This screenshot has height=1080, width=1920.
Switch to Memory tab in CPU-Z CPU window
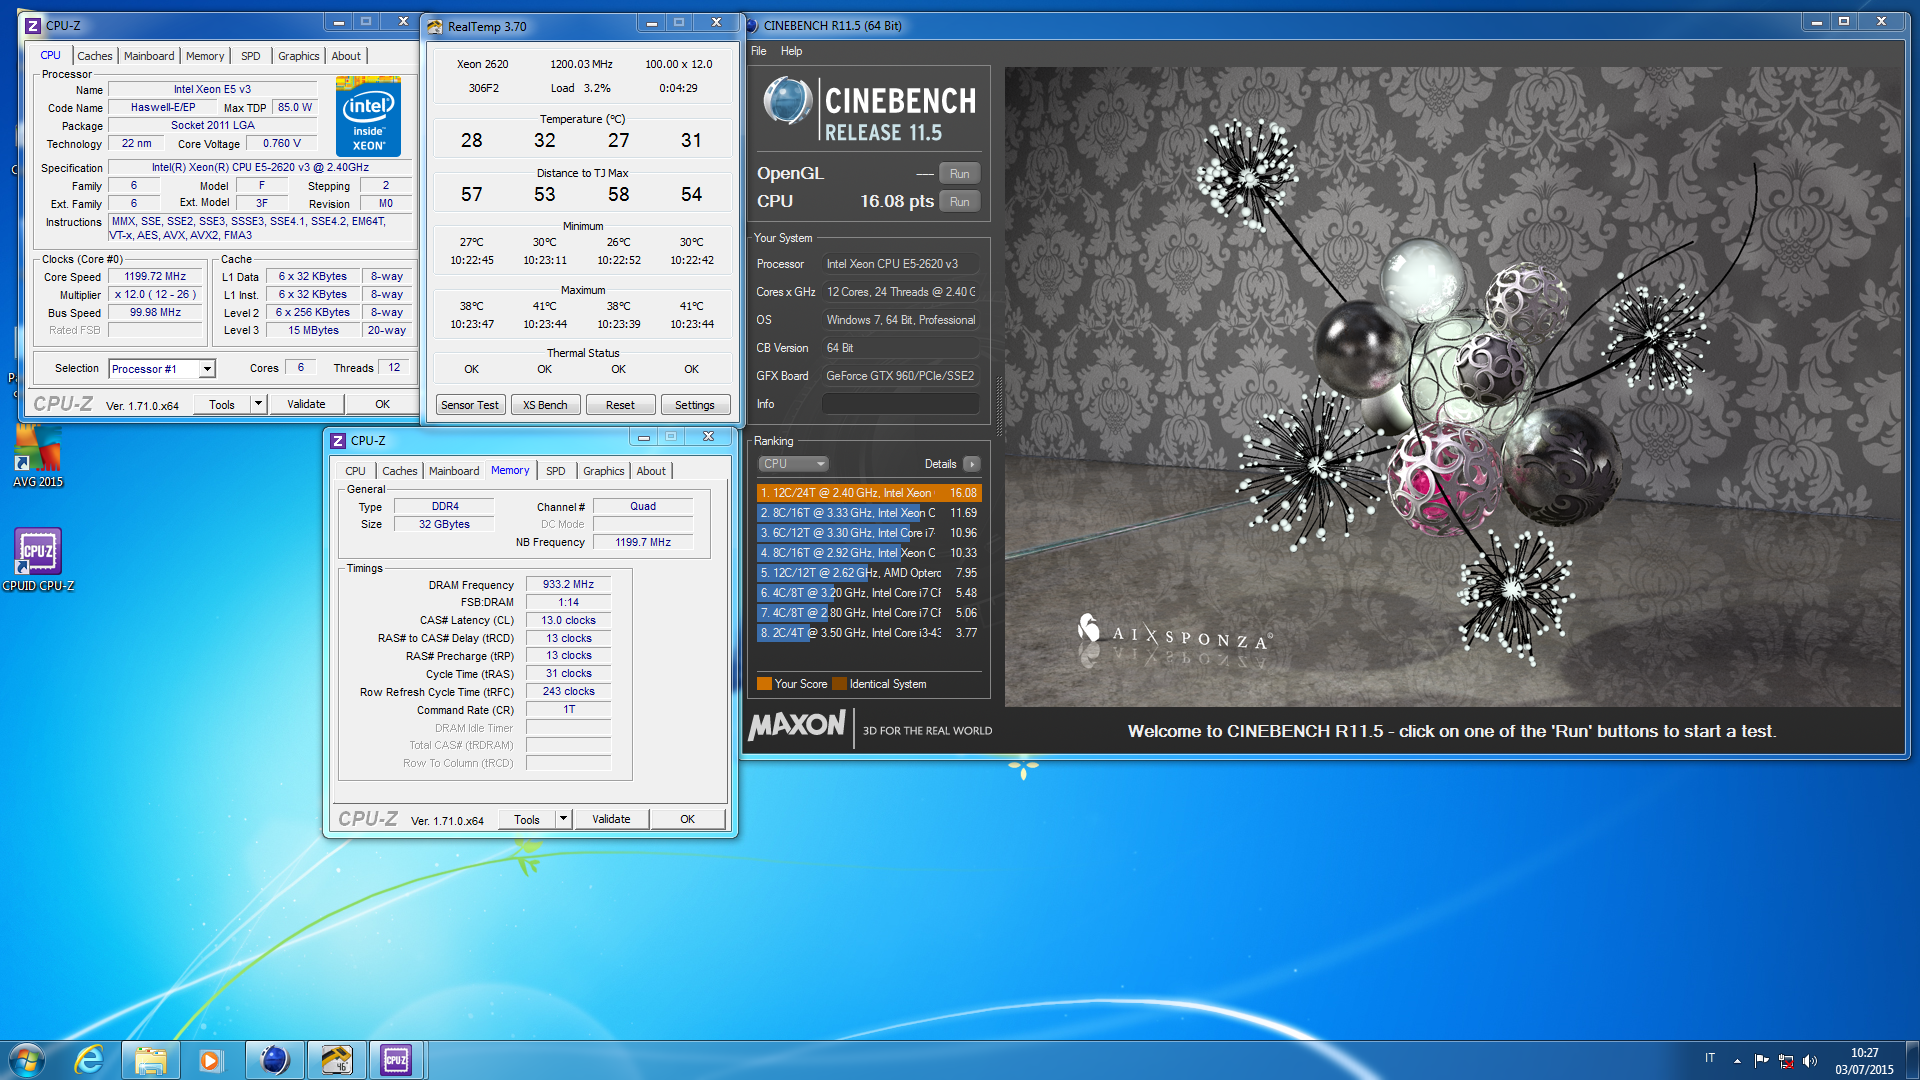205,56
